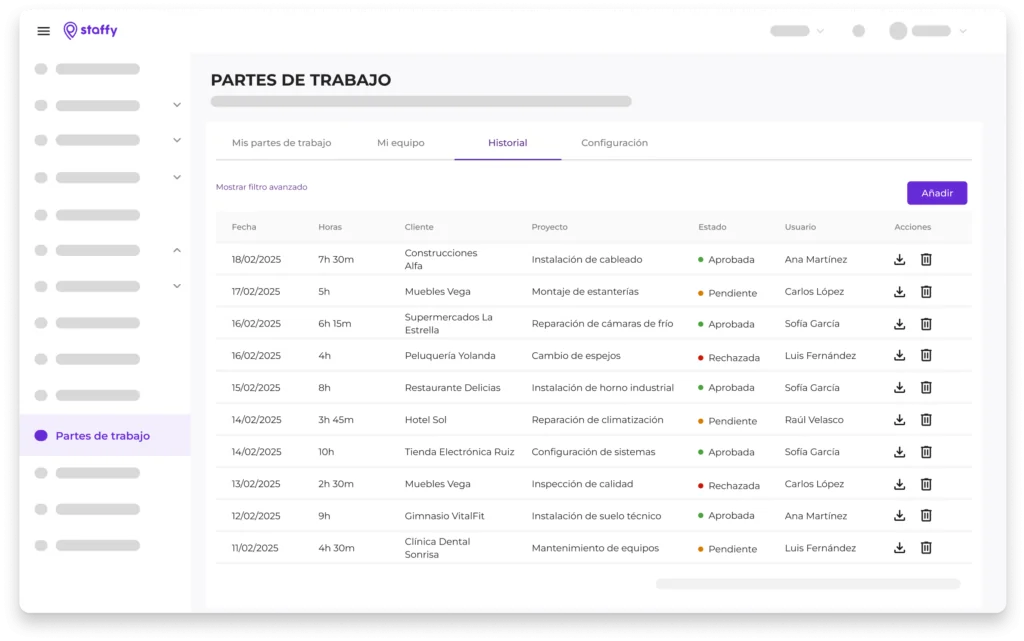Viewport: 1024px width, 641px height.
Task: Open the hamburger menu
Action: tap(43, 31)
